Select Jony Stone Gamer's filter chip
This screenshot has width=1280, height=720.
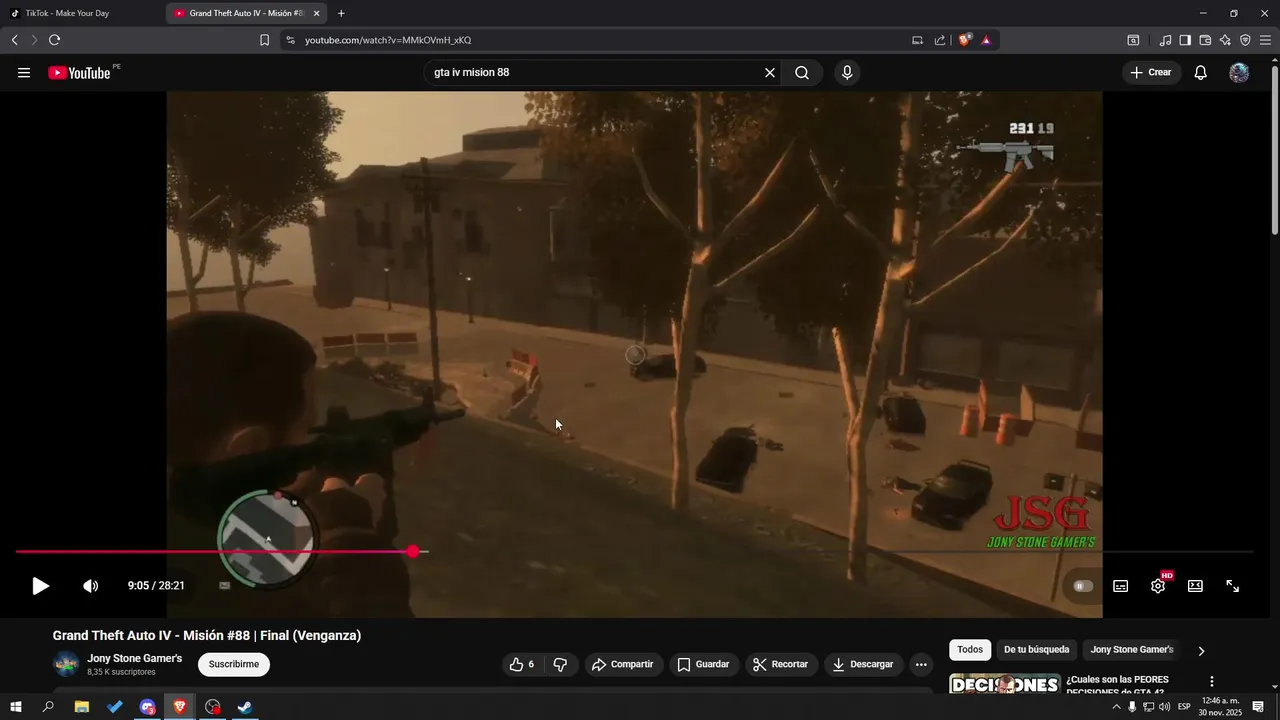click(1132, 650)
